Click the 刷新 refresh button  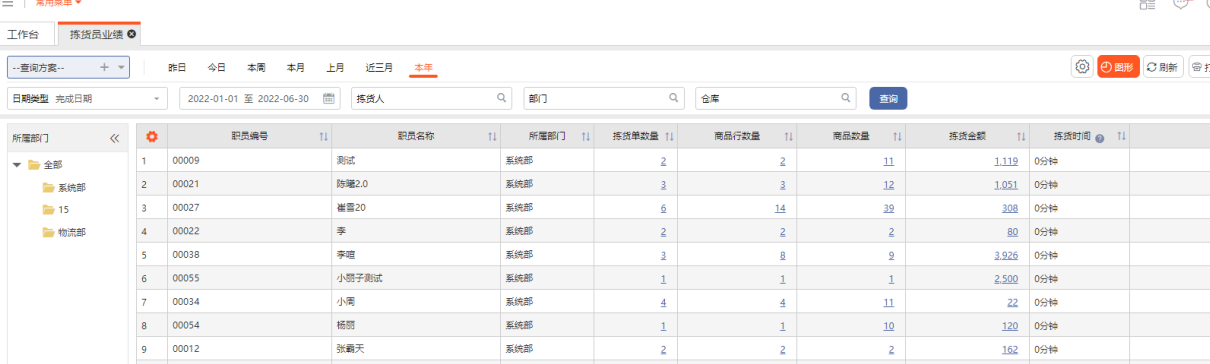coord(1163,67)
